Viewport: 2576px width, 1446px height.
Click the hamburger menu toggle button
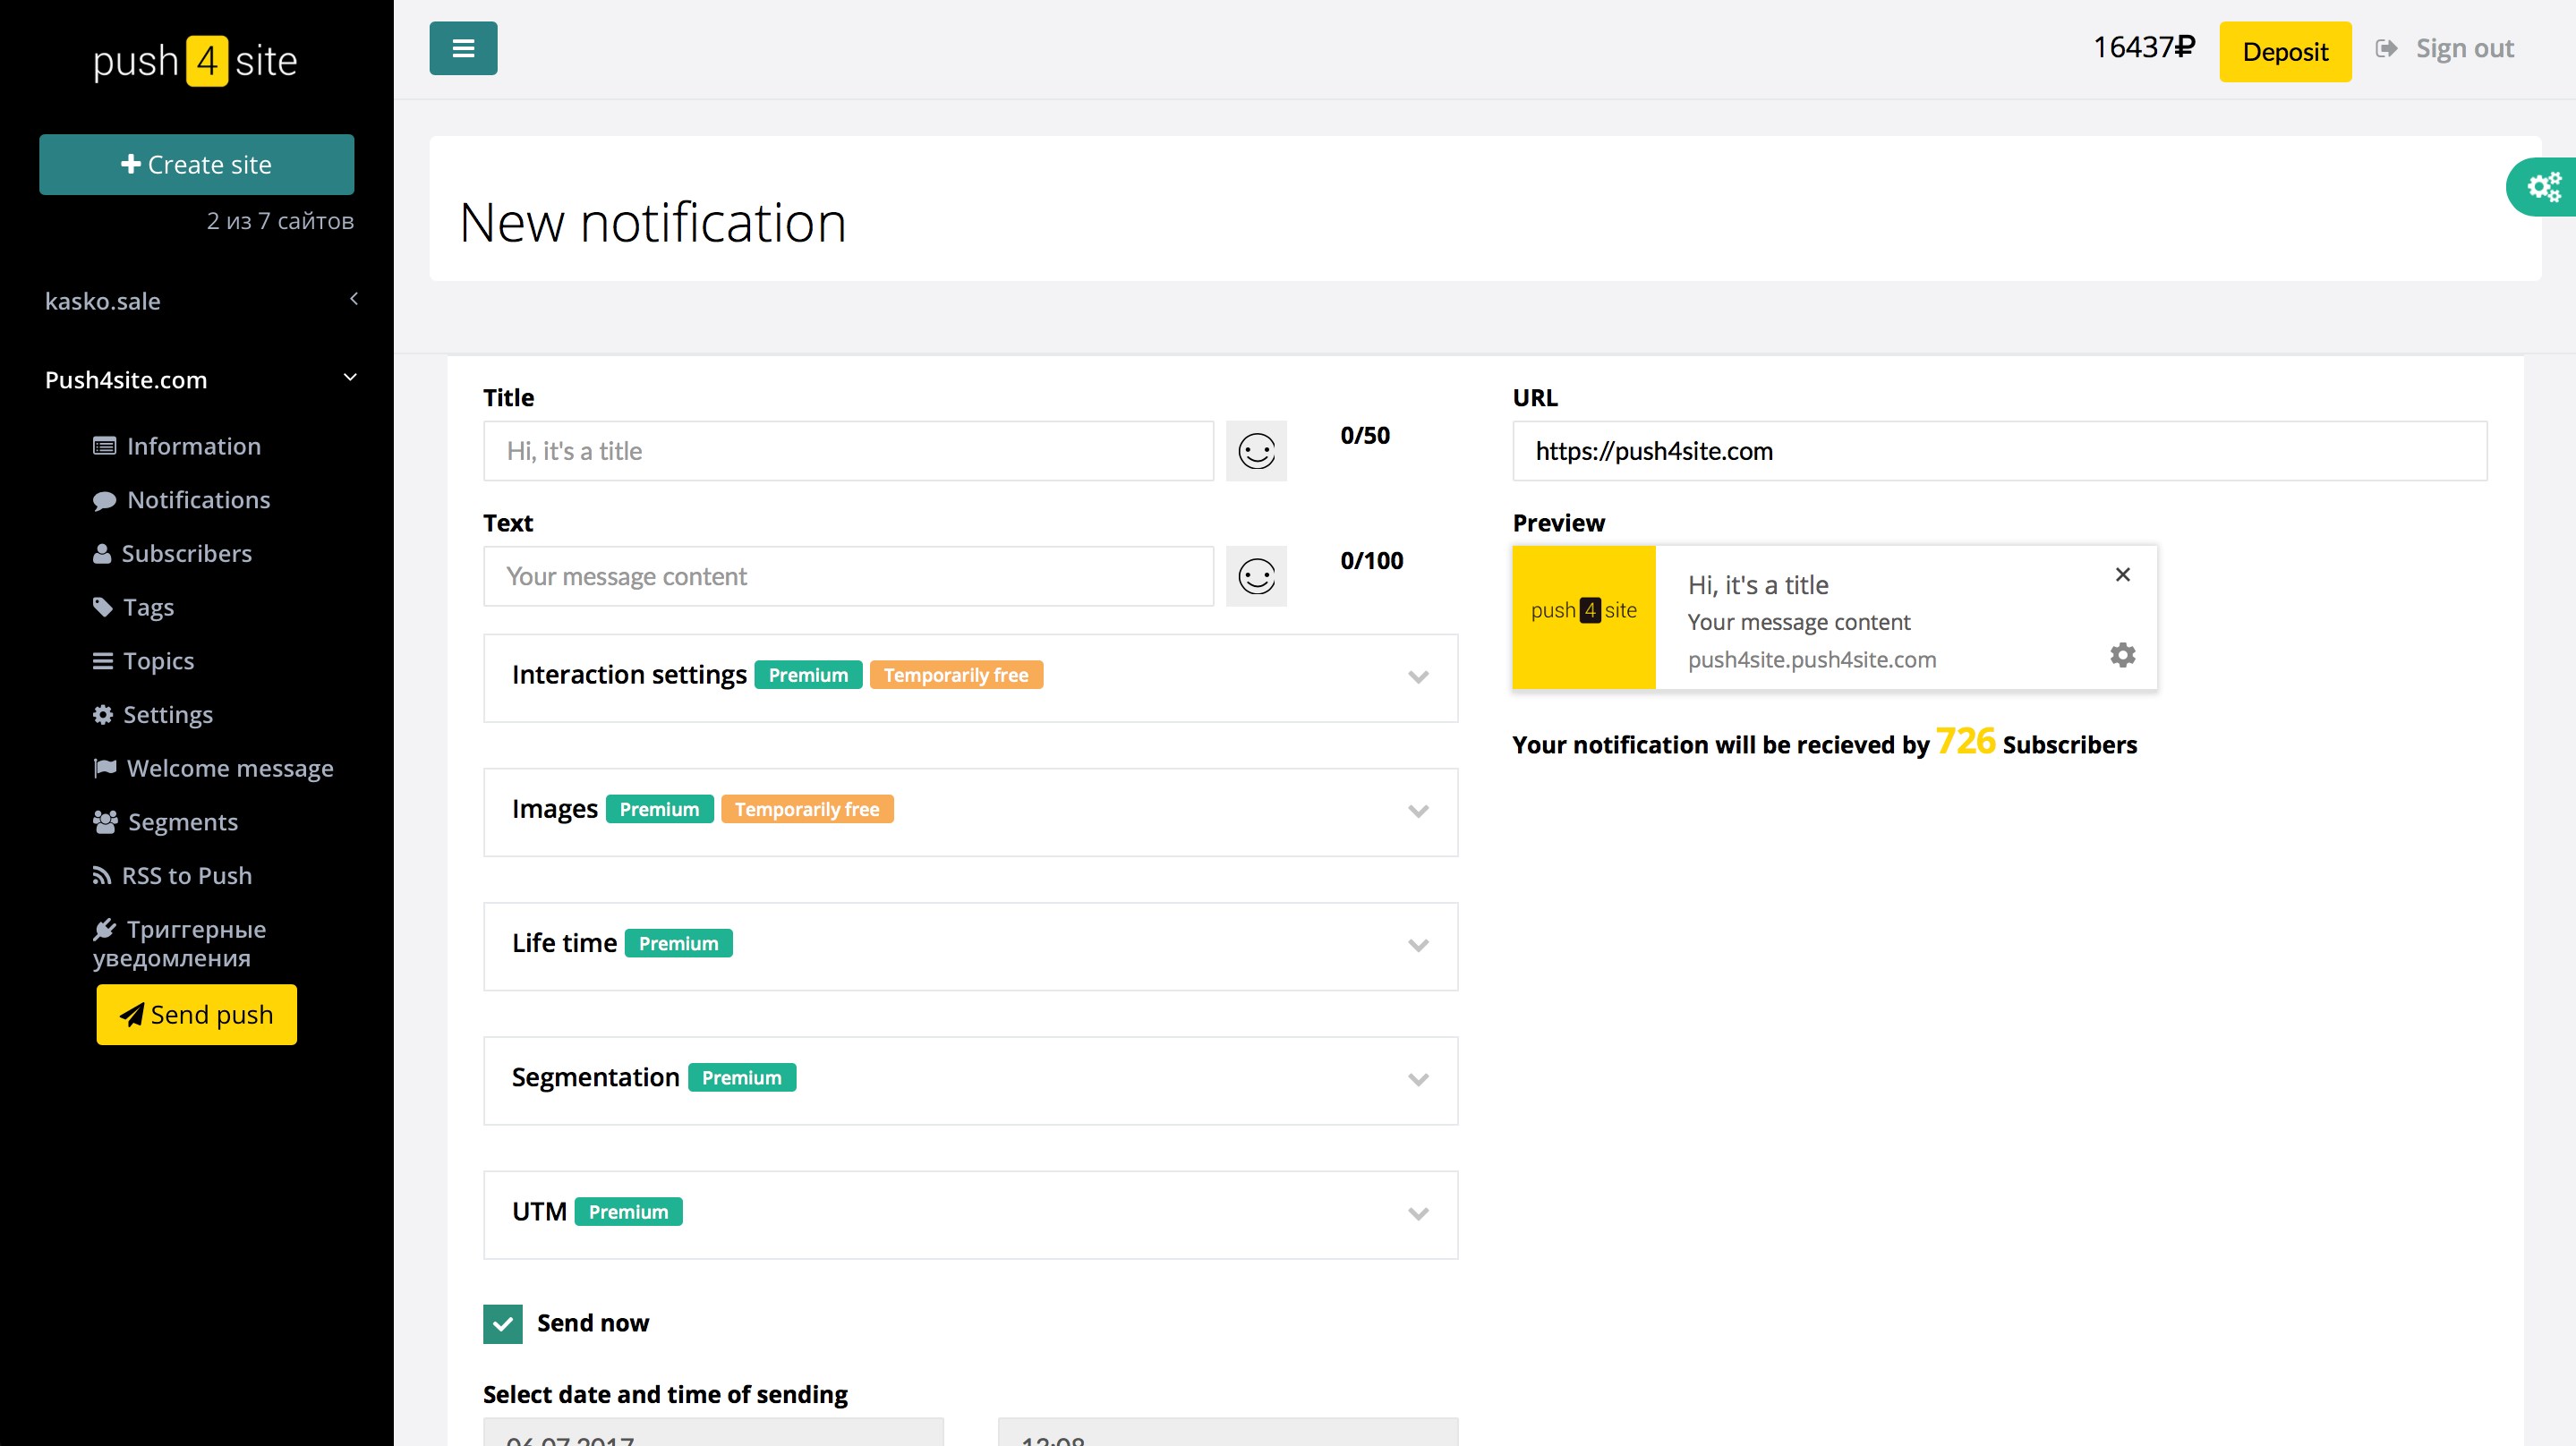[463, 48]
